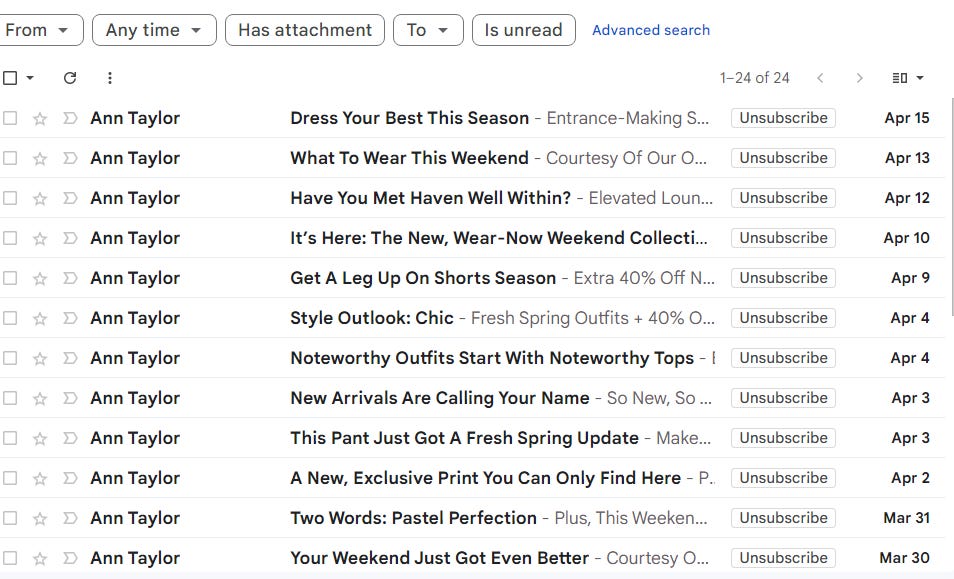
Task: Star the Your Weekend Just Got Even Better email
Action: click(x=40, y=558)
